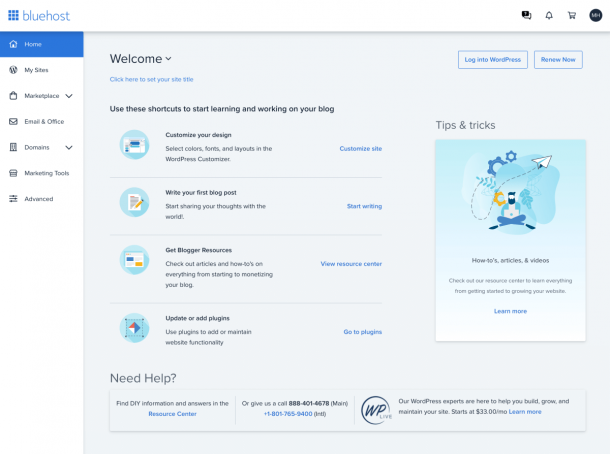Click the MH user avatar
The height and width of the screenshot is (454, 610).
(596, 15)
